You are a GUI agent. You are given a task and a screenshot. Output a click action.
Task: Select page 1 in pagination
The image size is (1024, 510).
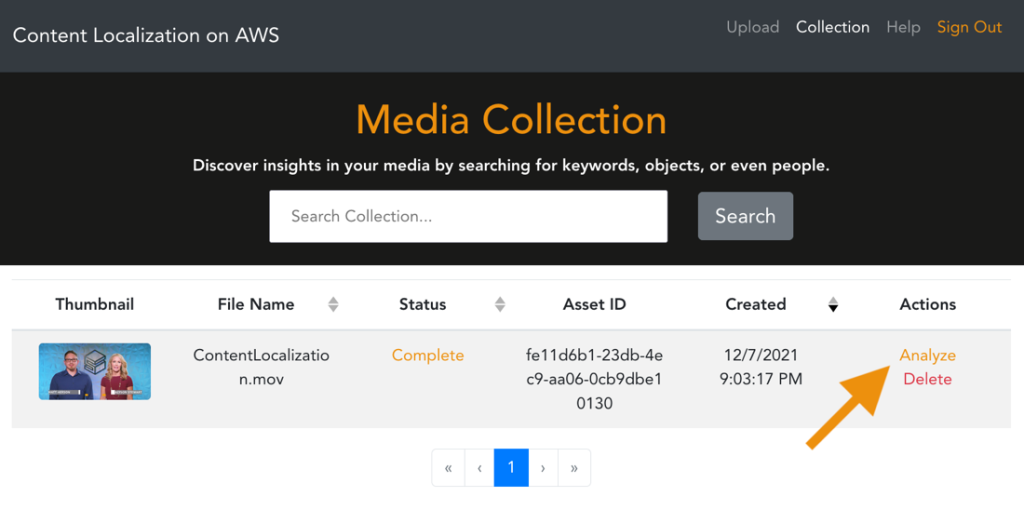(511, 468)
